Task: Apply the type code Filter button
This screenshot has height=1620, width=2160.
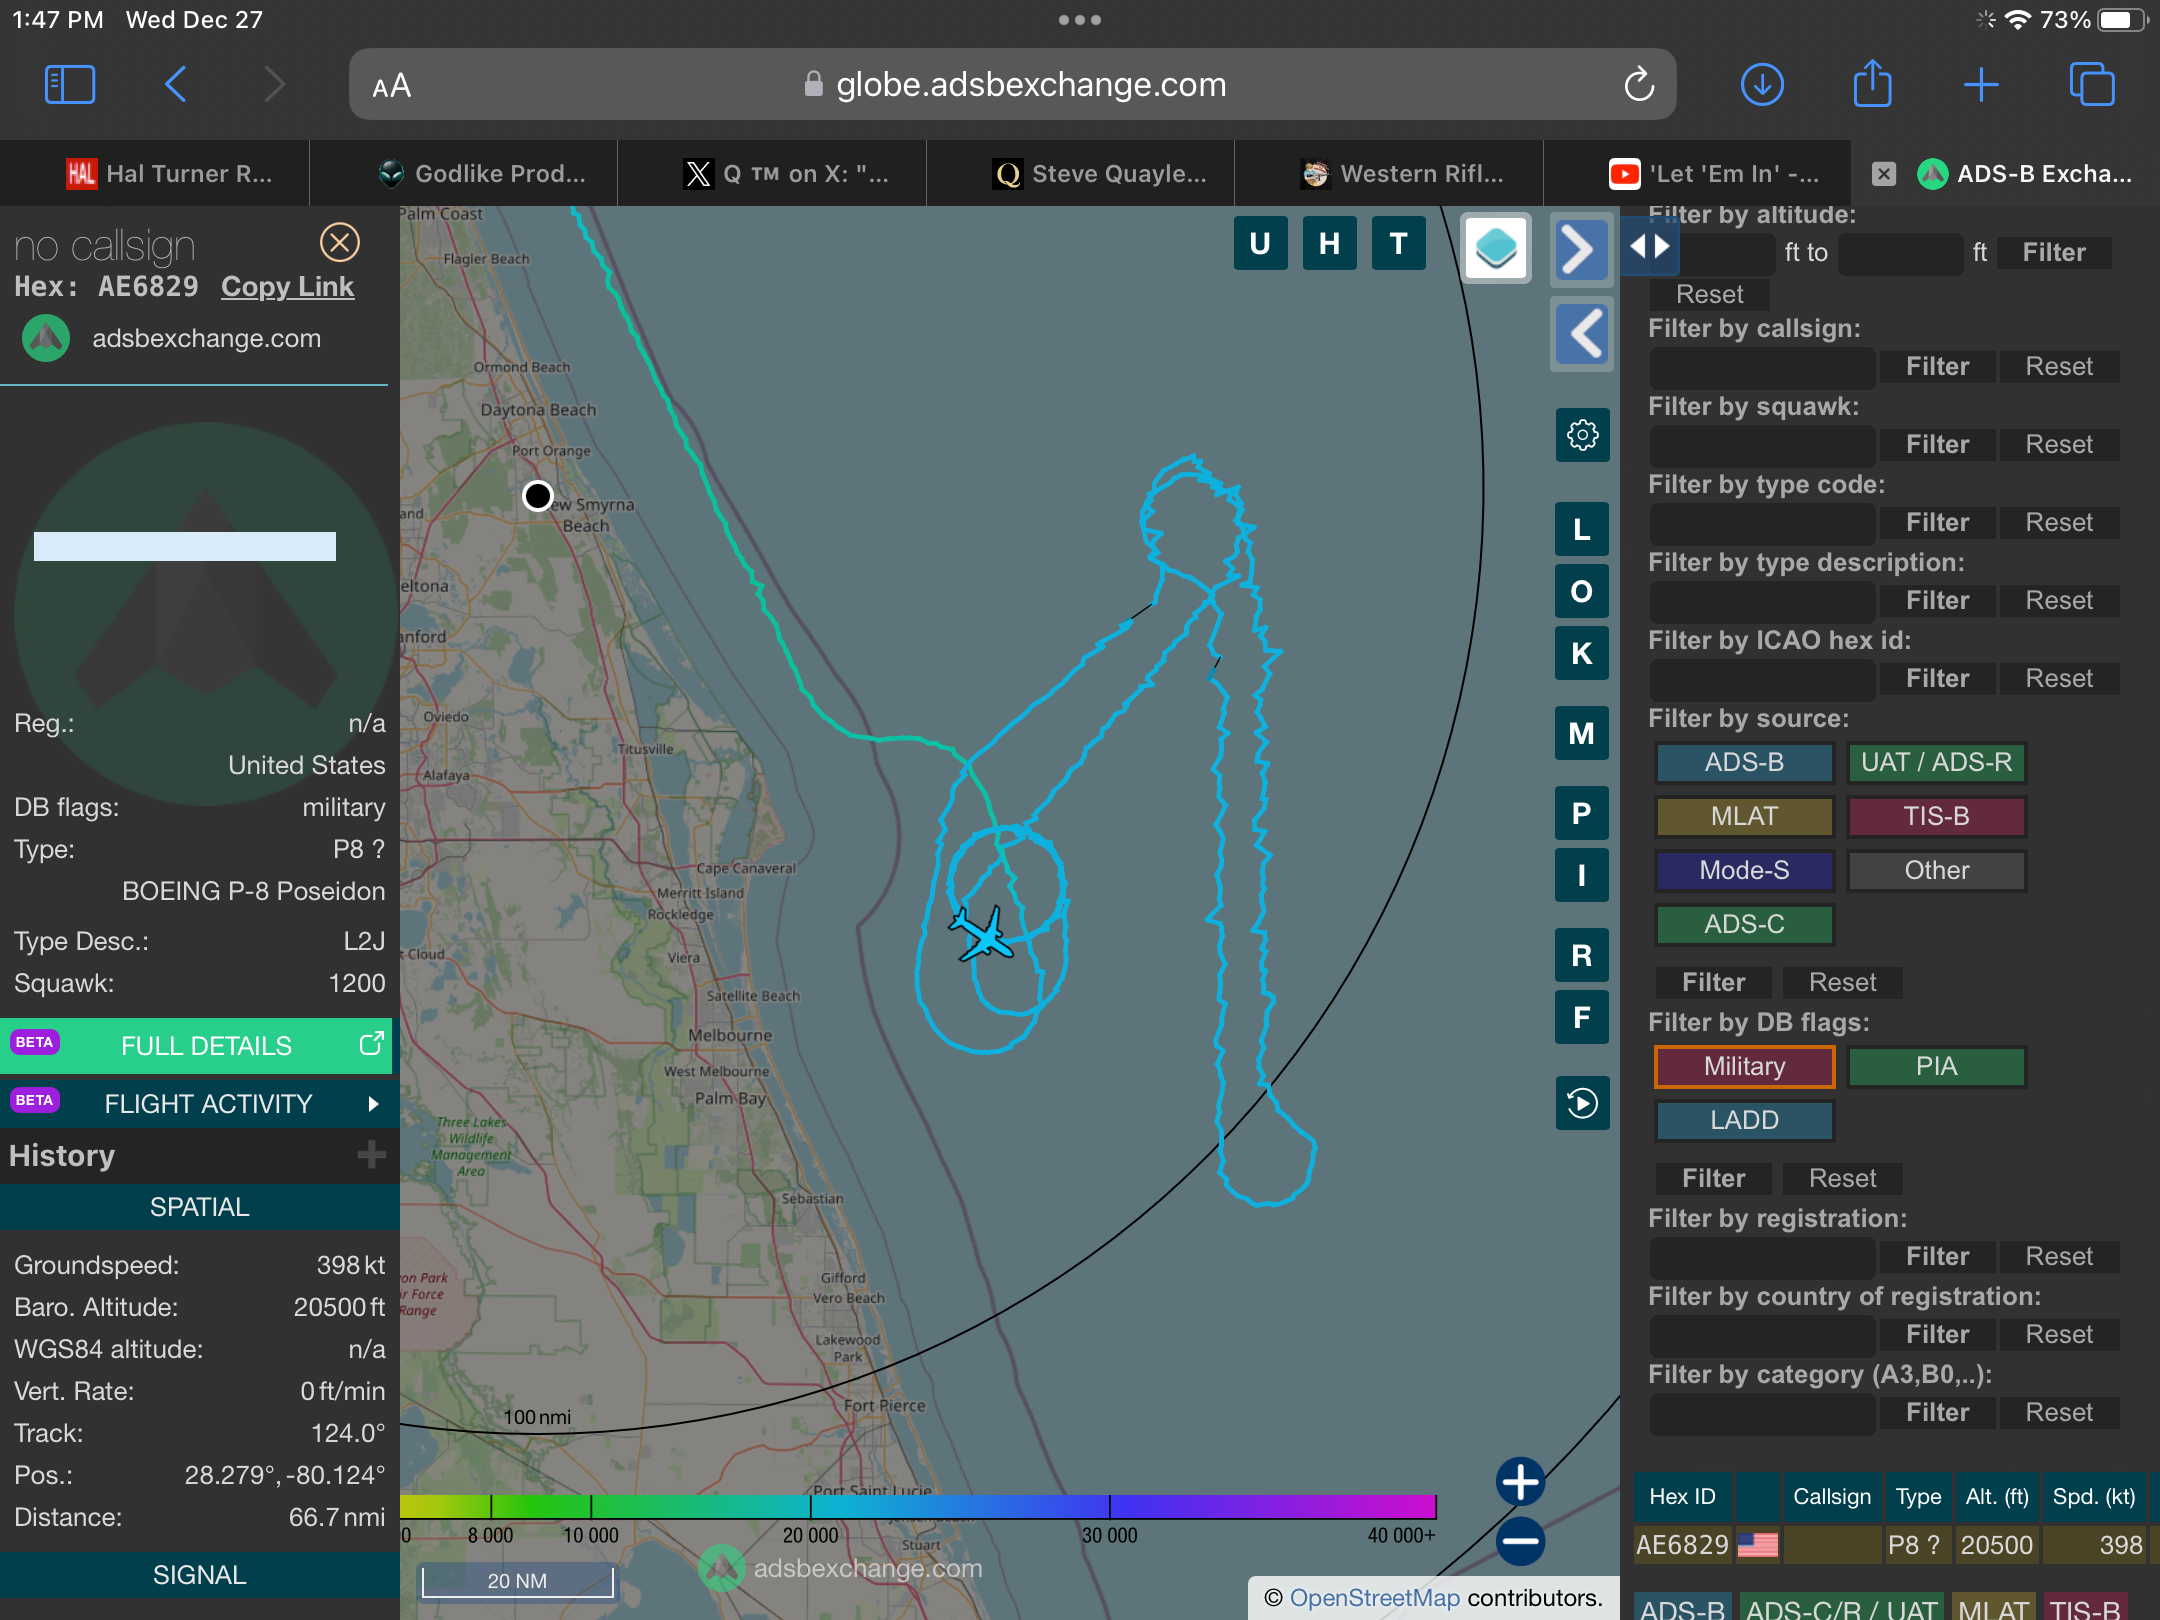Action: pyautogui.click(x=1937, y=523)
